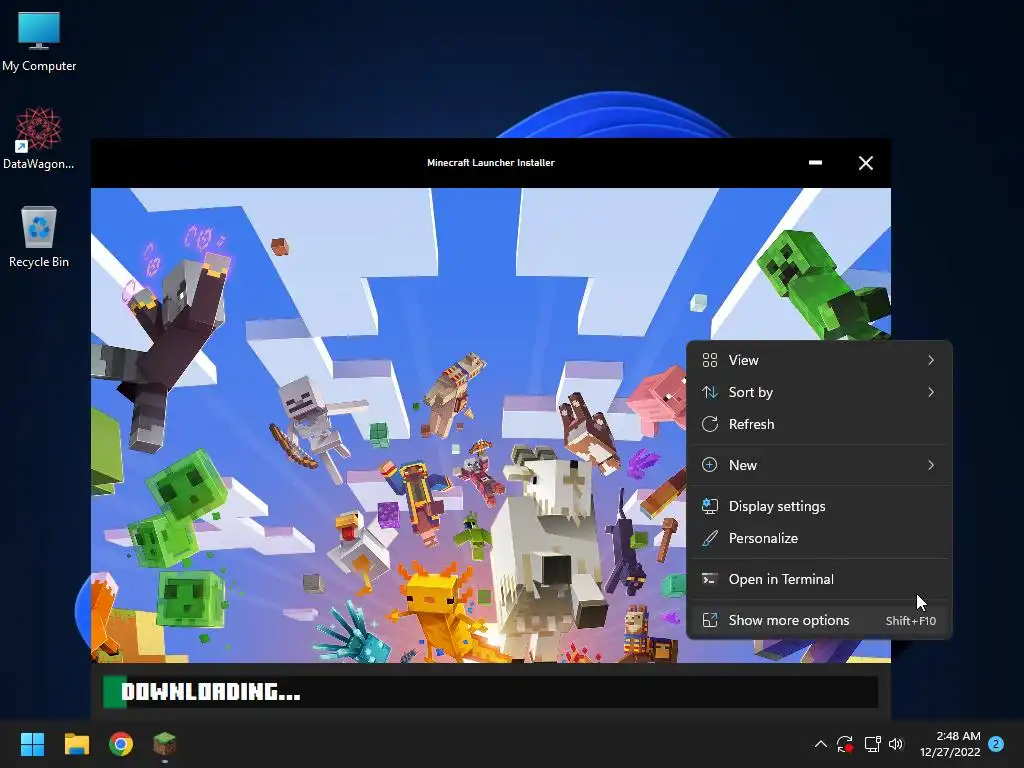Close the Minecraft Launcher Installer window
This screenshot has height=768, width=1024.
866,163
